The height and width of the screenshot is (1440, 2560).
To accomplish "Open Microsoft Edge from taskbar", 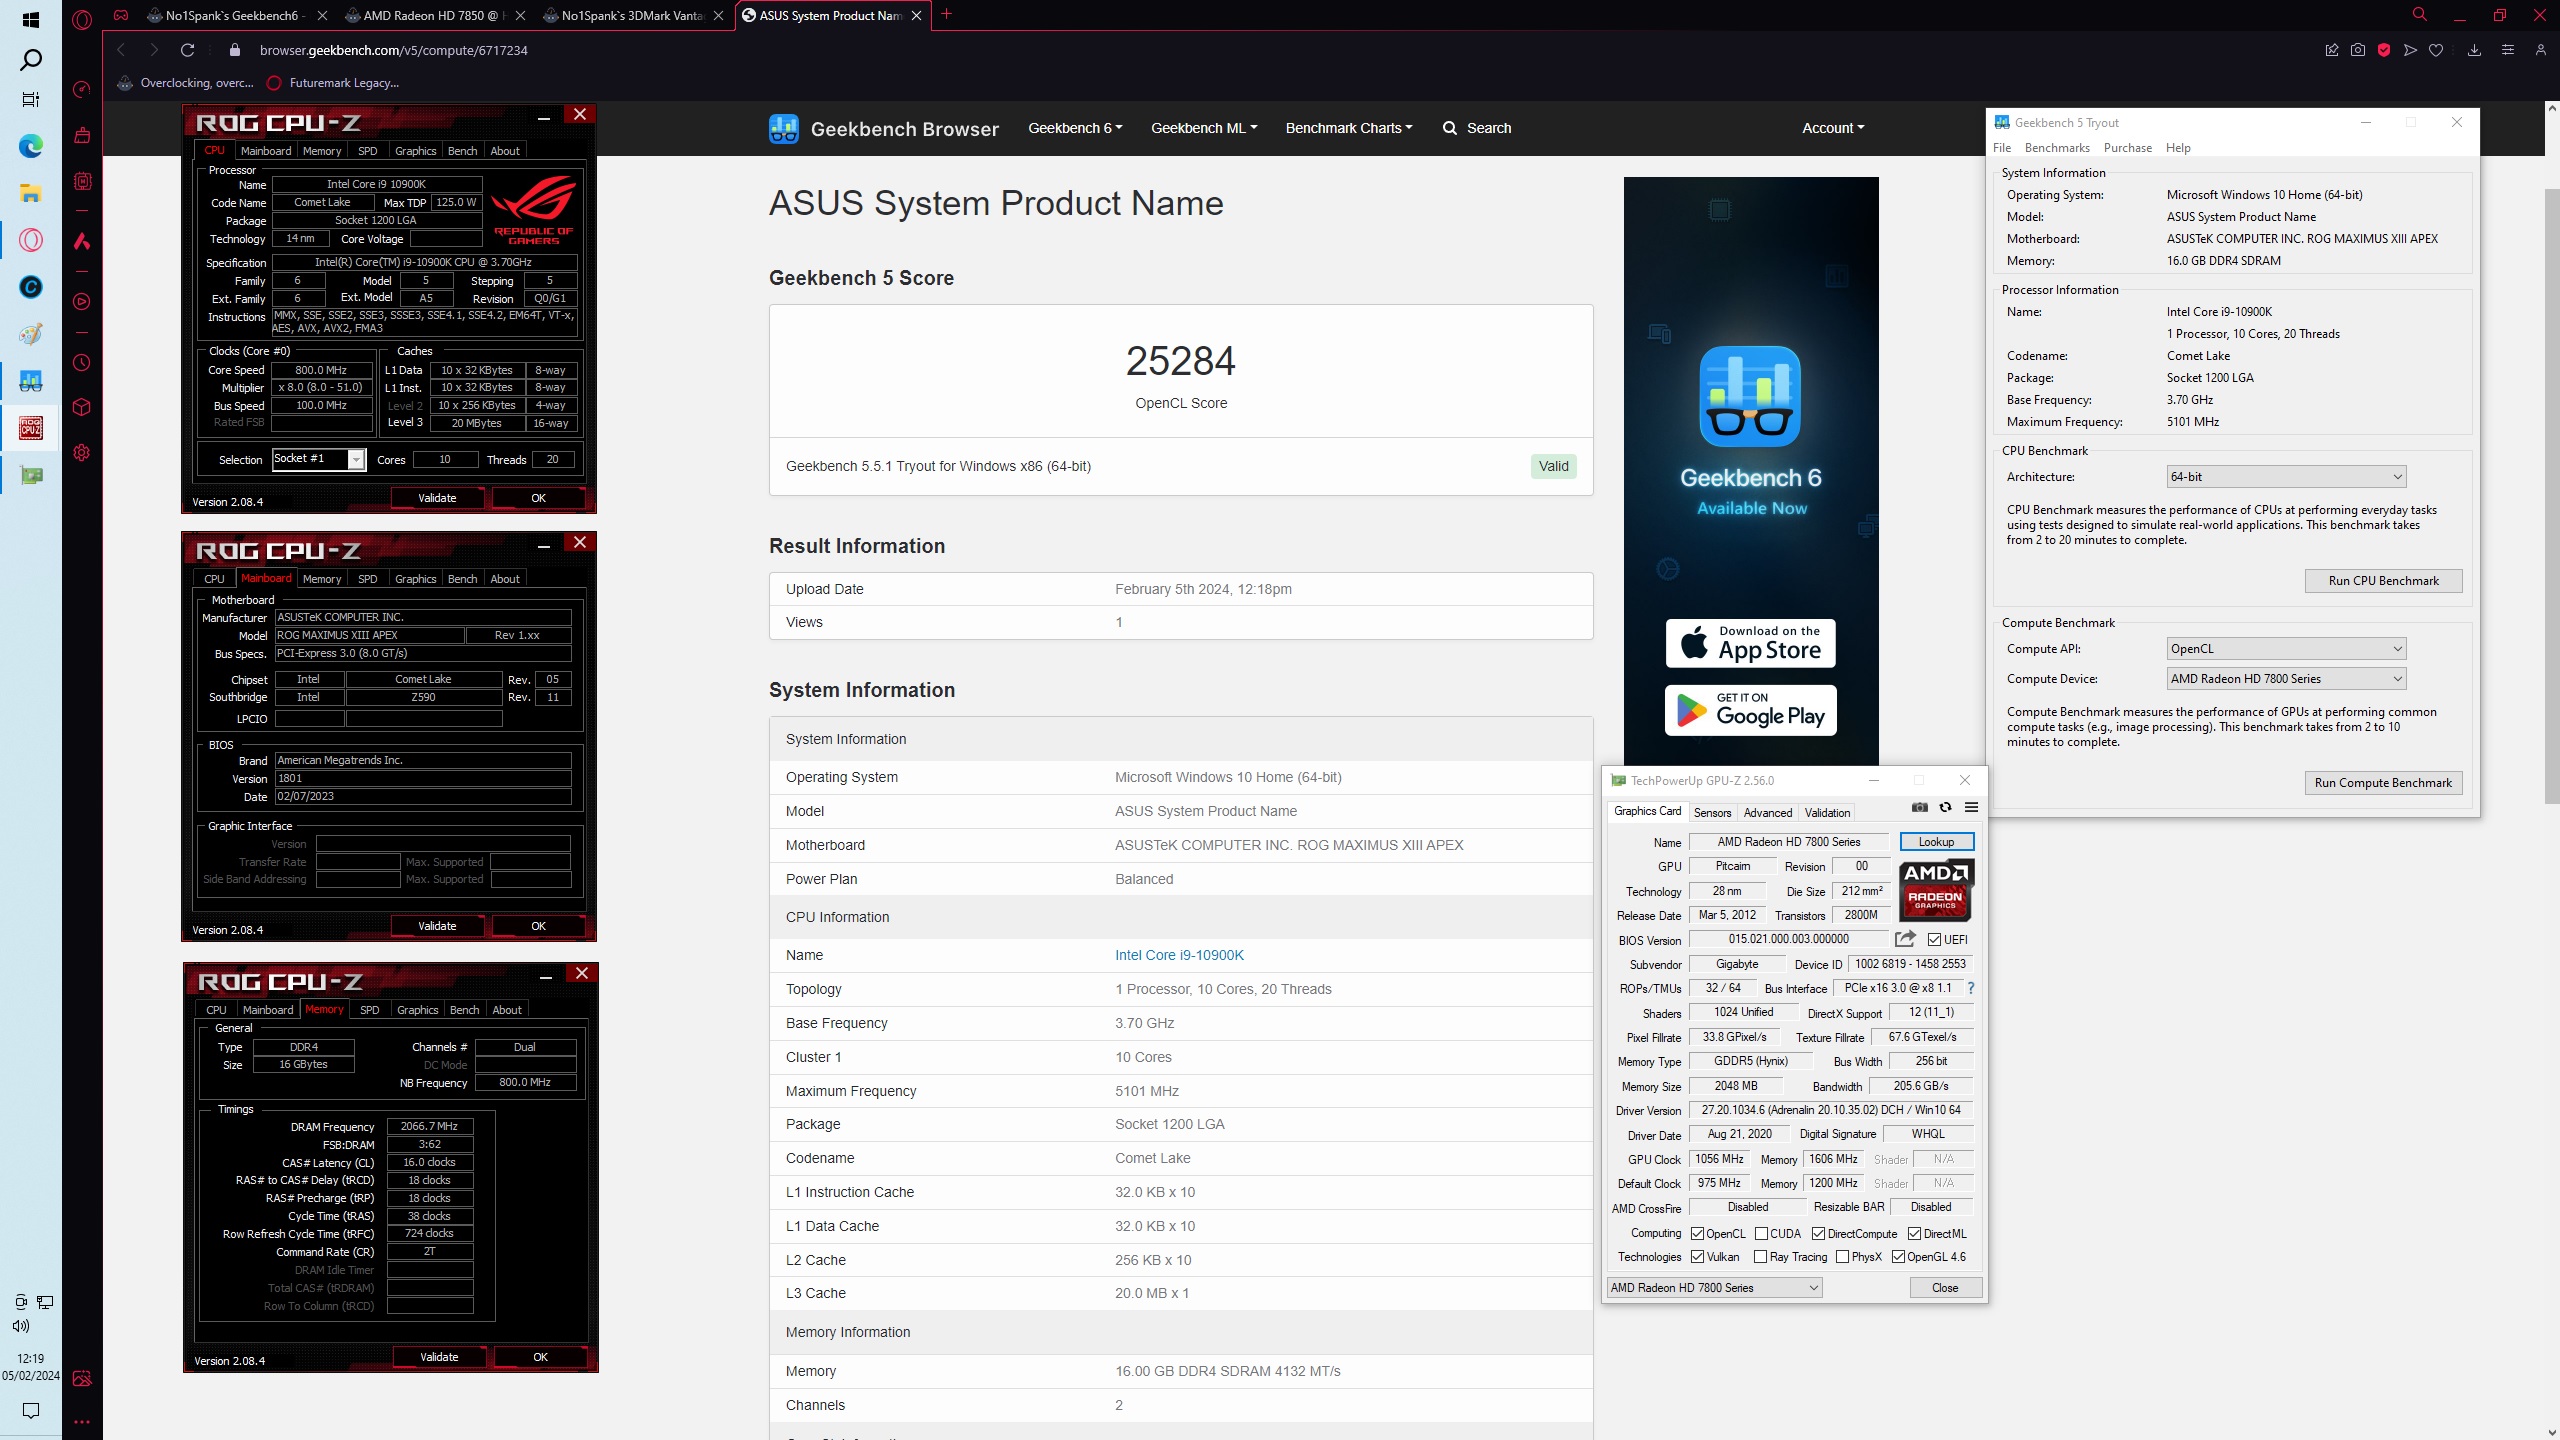I will [x=31, y=147].
